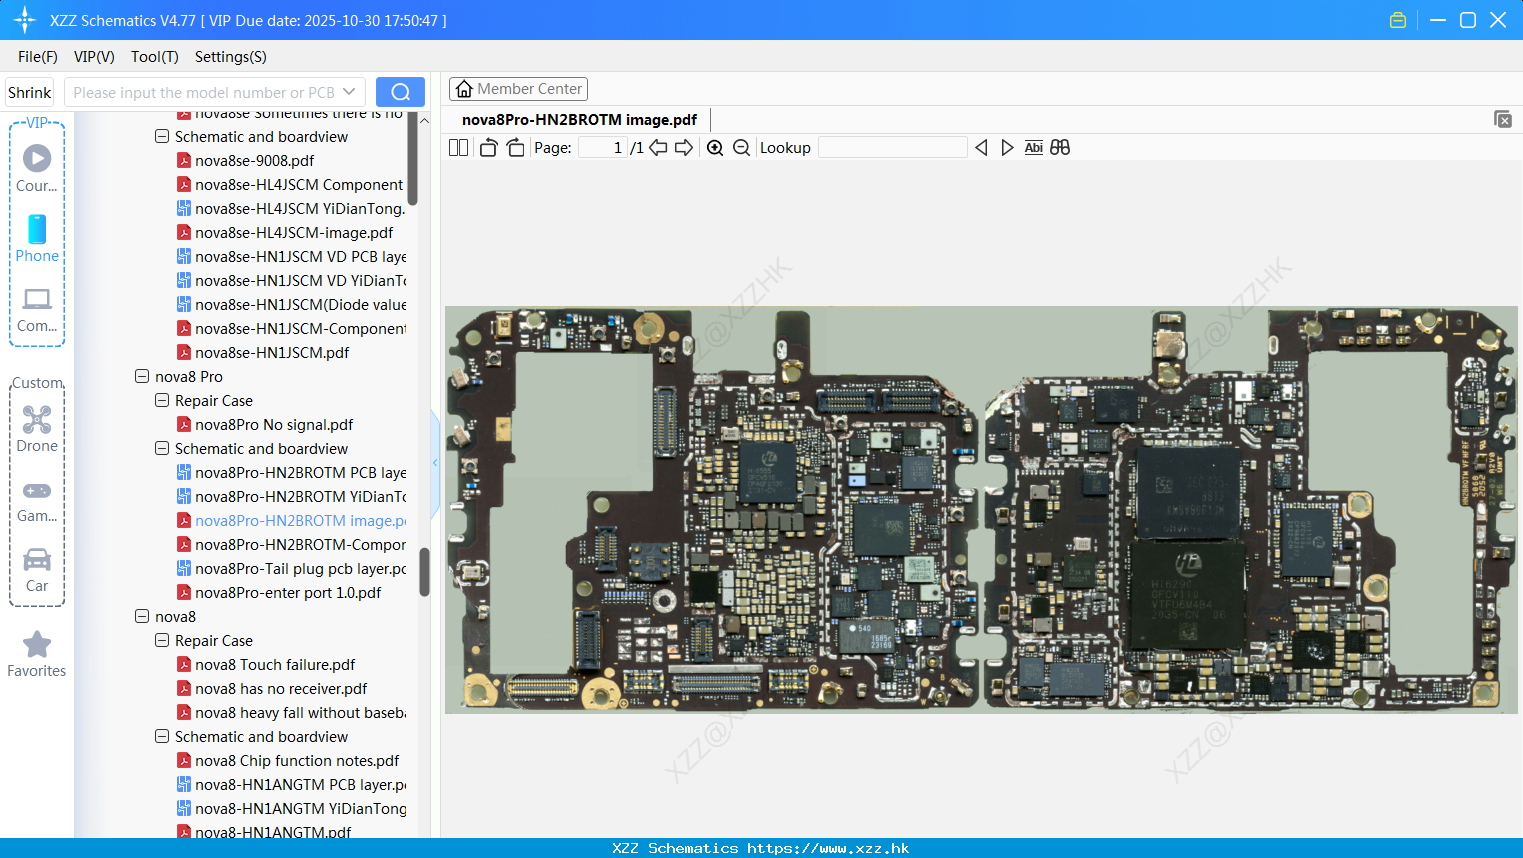Image resolution: width=1523 pixels, height=858 pixels.
Task: Open the Settings(S) menu
Action: [231, 57]
